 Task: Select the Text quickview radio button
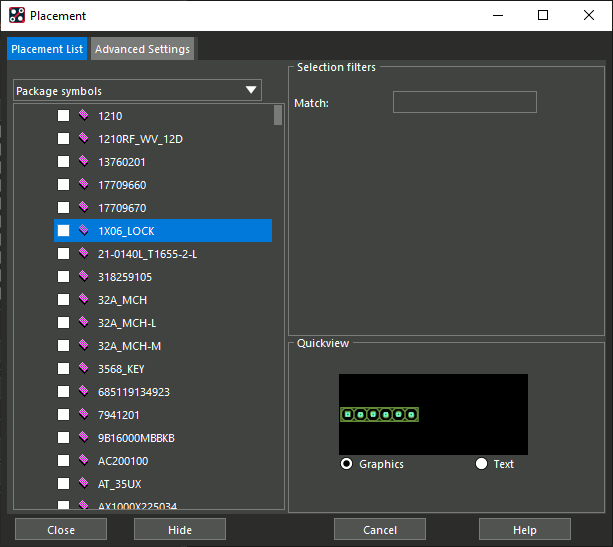(481, 464)
